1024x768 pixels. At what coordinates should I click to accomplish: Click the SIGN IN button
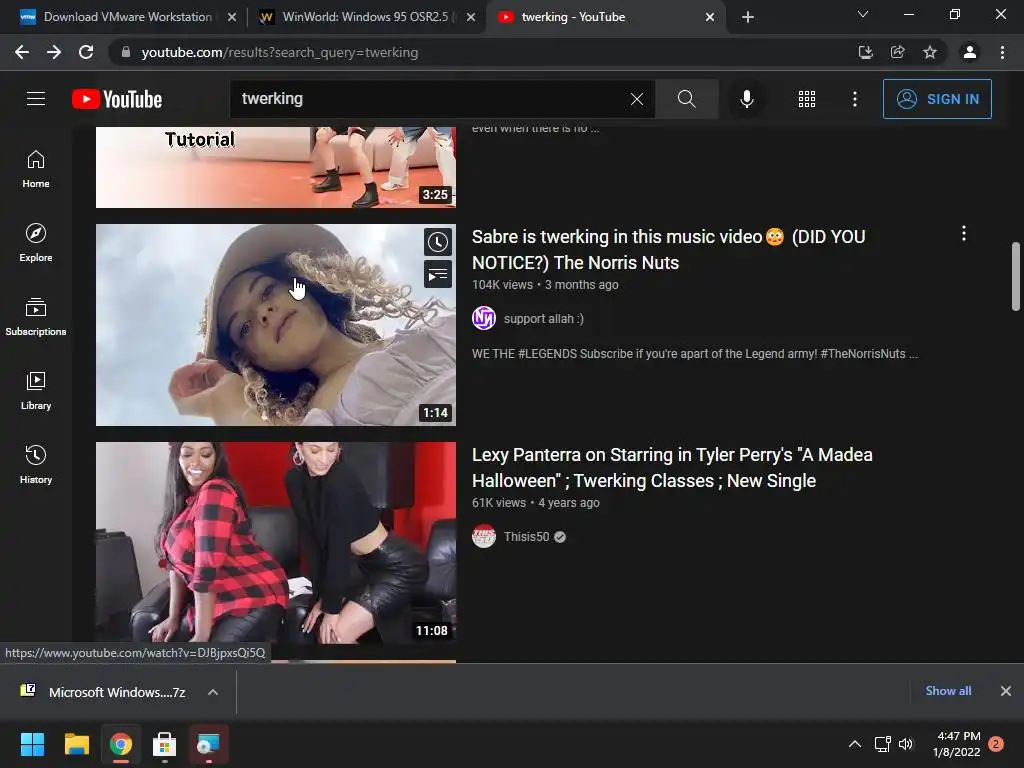click(x=937, y=99)
